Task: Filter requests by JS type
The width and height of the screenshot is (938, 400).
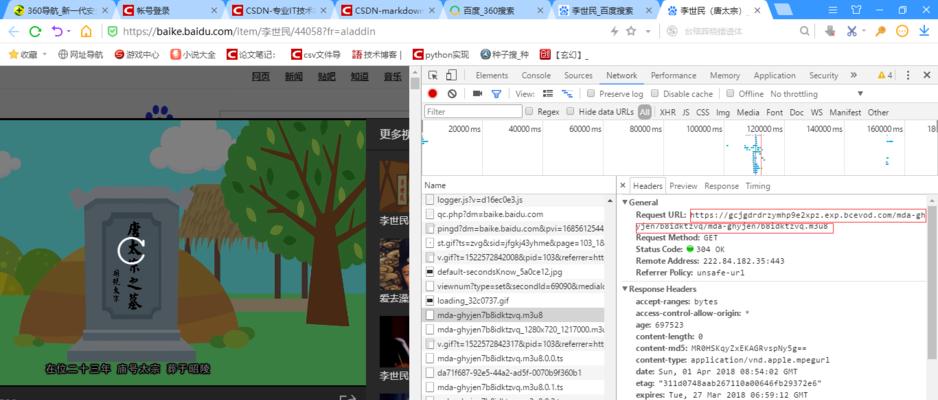Action: [x=686, y=112]
